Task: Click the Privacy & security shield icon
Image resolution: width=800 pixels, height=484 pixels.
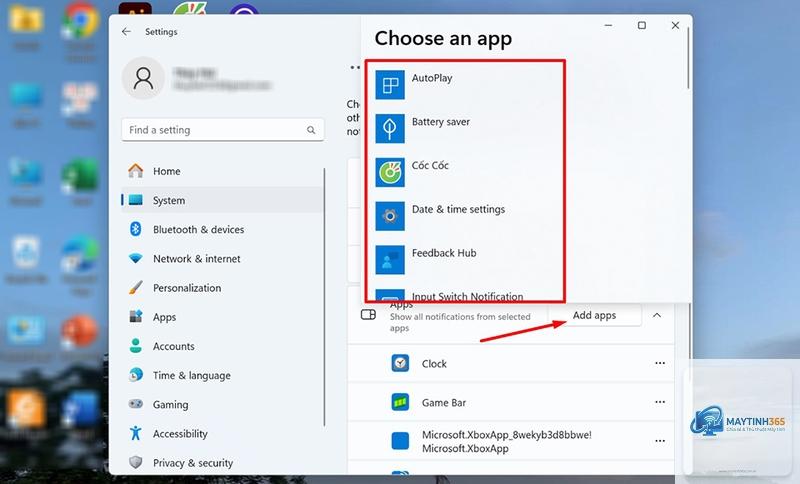Action: point(136,463)
